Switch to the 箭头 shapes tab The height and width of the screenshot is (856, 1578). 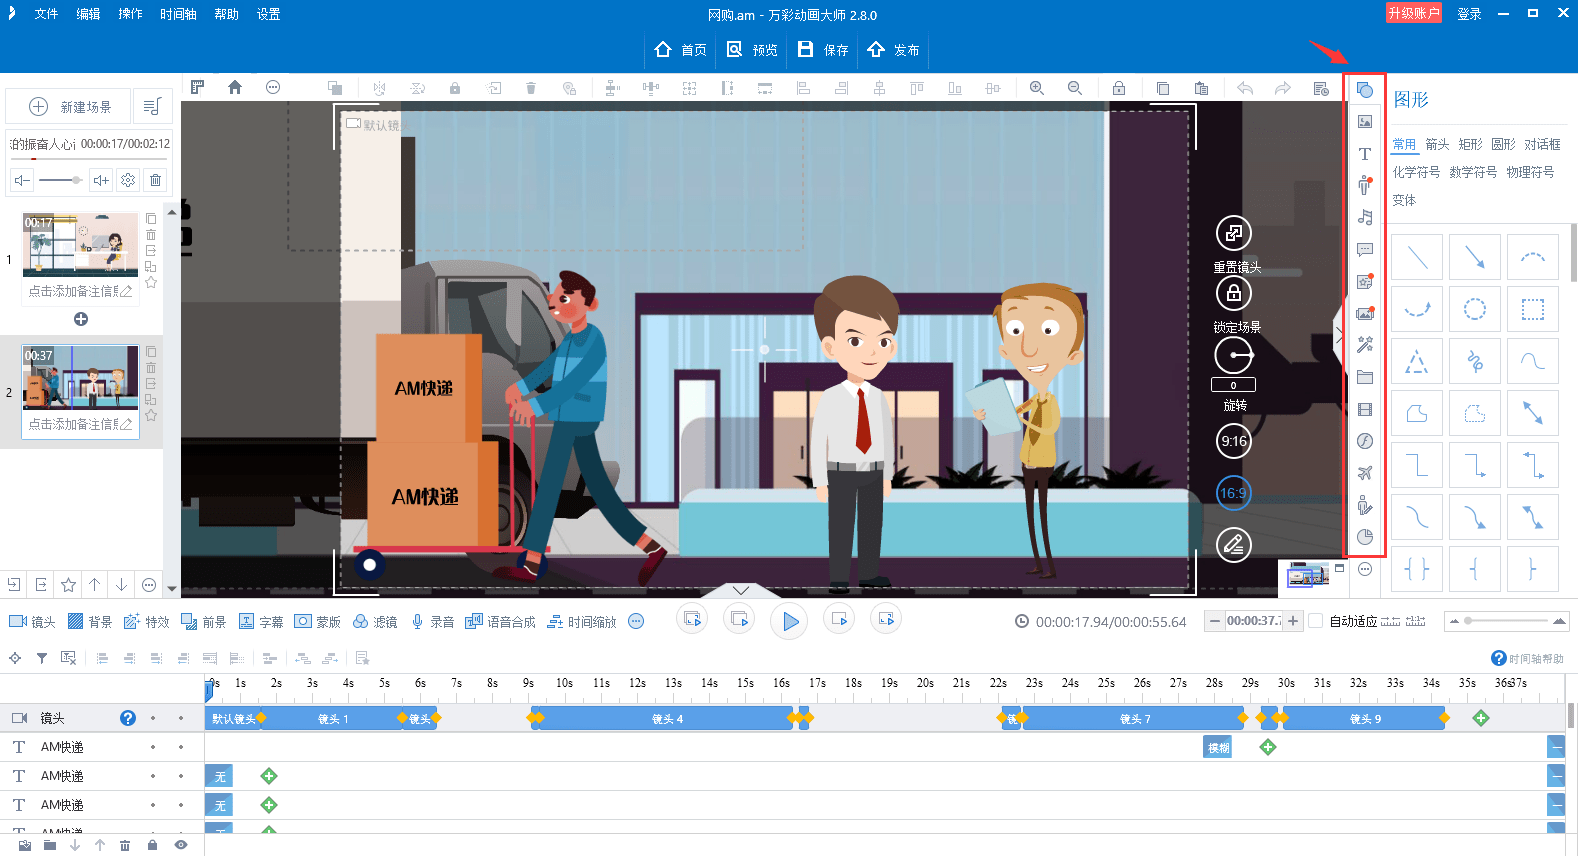point(1437,144)
